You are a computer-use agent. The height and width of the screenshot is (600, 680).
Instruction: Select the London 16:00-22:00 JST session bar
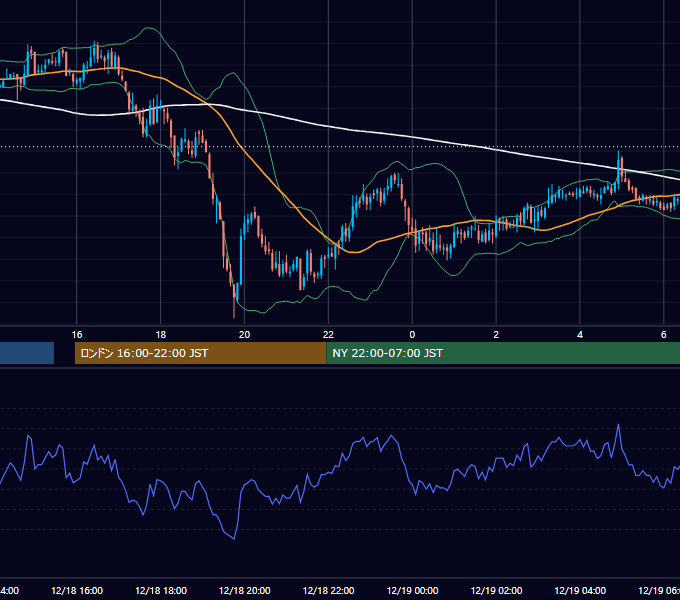point(200,353)
